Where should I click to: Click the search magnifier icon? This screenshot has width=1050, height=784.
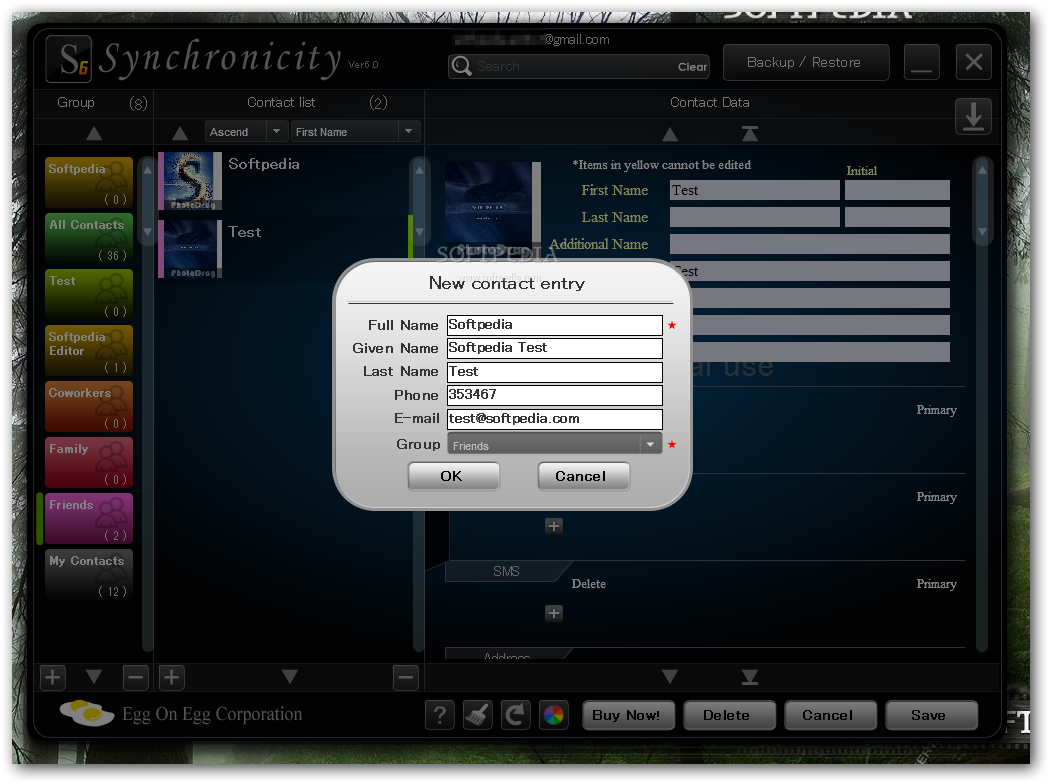[461, 66]
